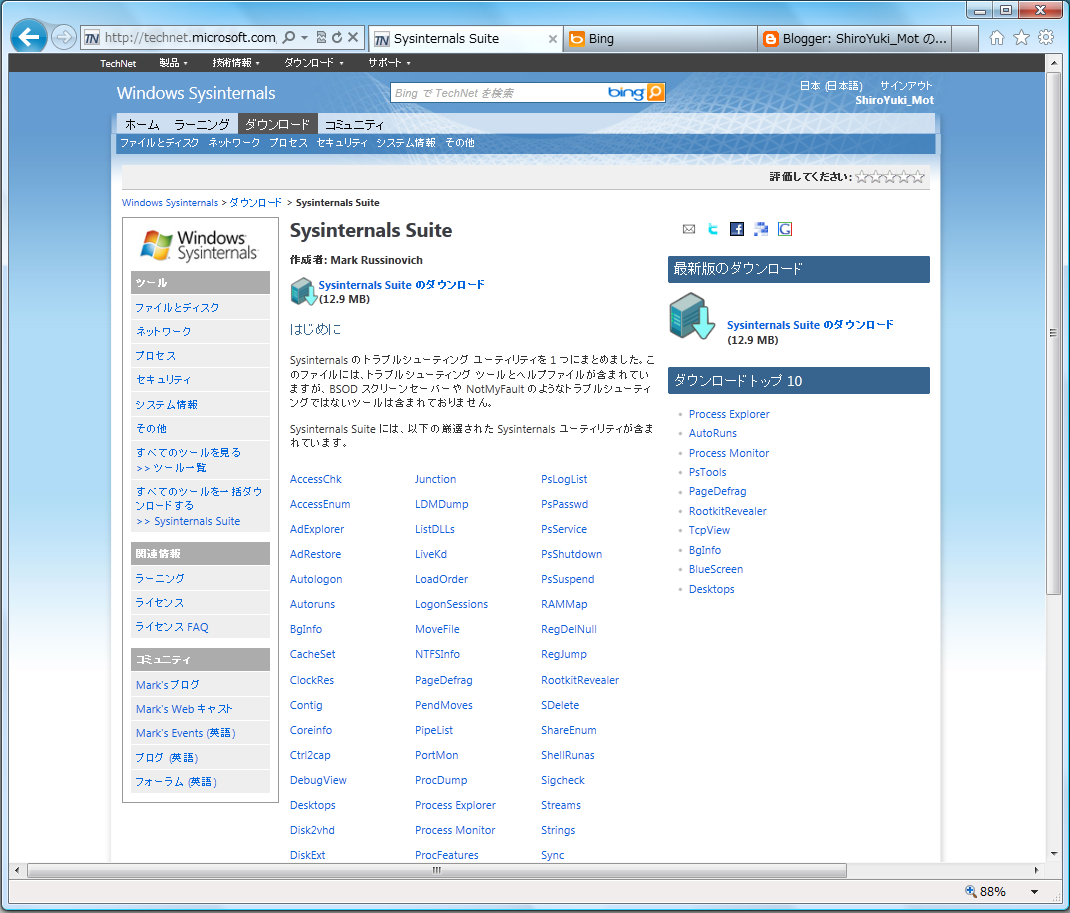The width and height of the screenshot is (1070, 913).
Task: Share the article on Facebook
Action: [737, 229]
